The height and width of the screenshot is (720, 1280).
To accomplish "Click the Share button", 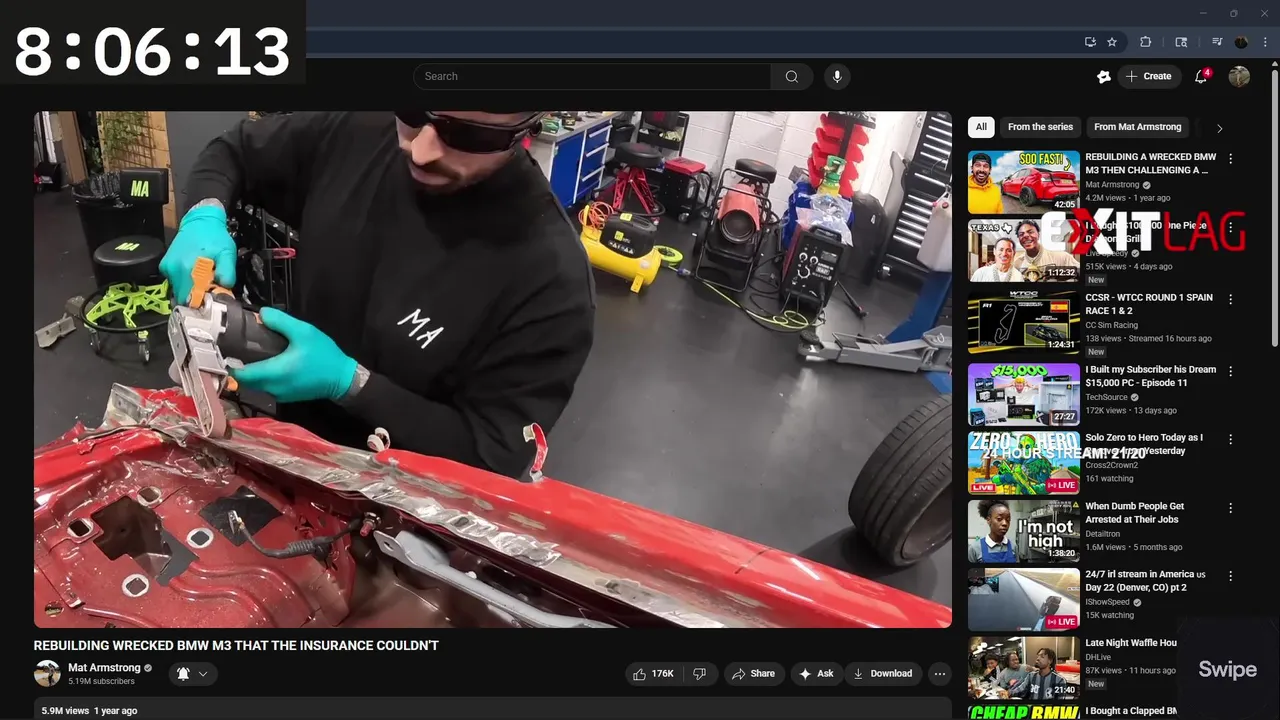I will [753, 674].
